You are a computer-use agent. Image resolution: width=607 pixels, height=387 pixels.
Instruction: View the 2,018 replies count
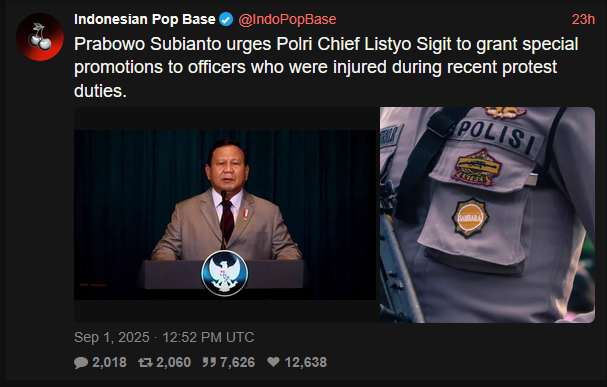[109, 363]
